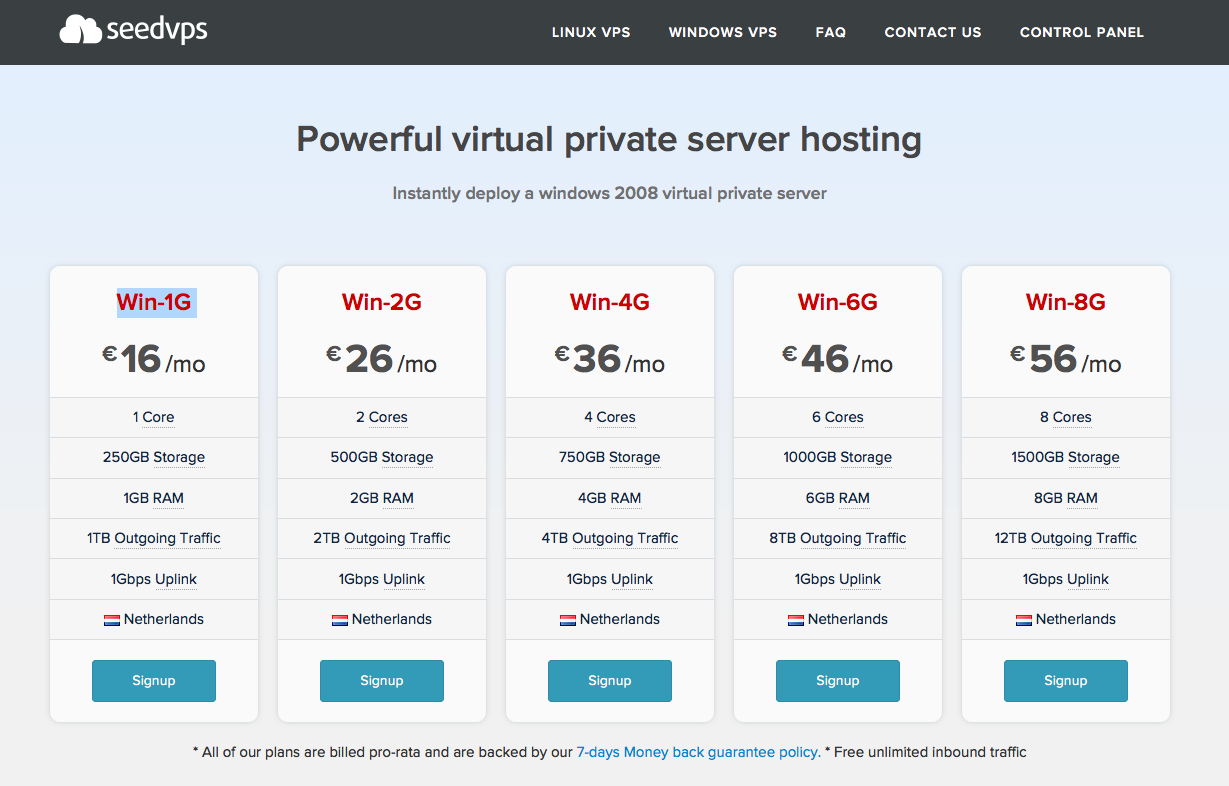
Task: Click the 2TB Outgoing Traffic text
Action: (382, 539)
